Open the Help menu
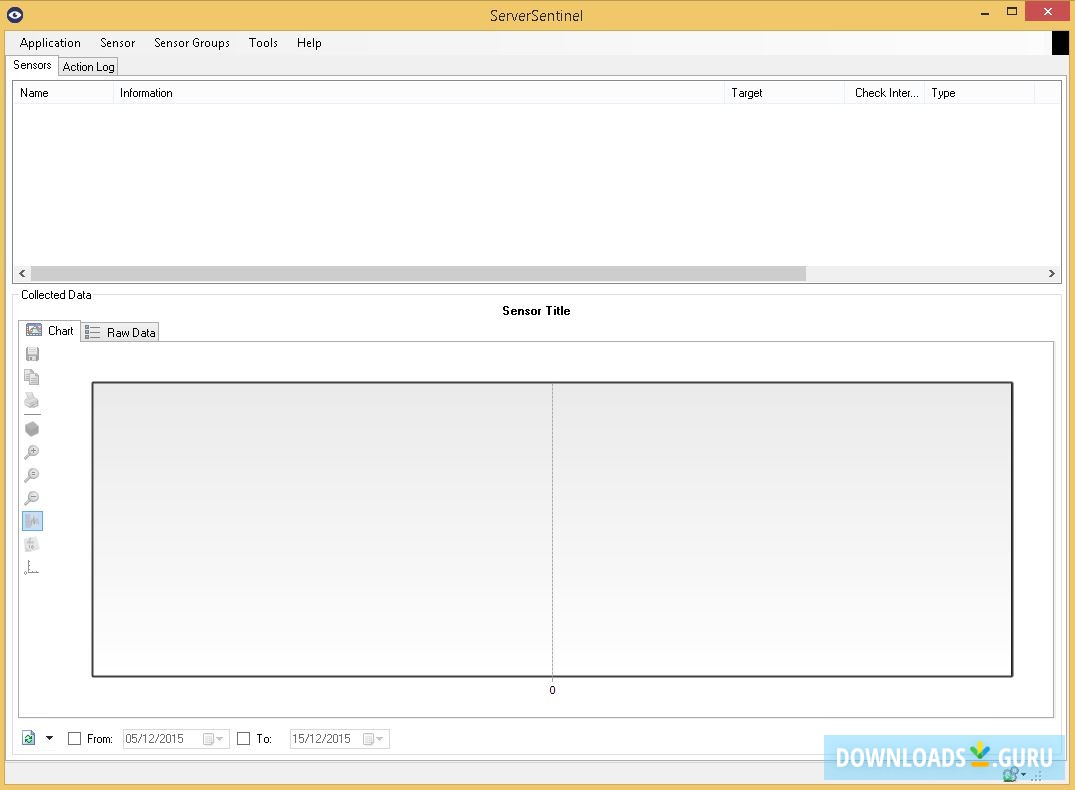 309,43
